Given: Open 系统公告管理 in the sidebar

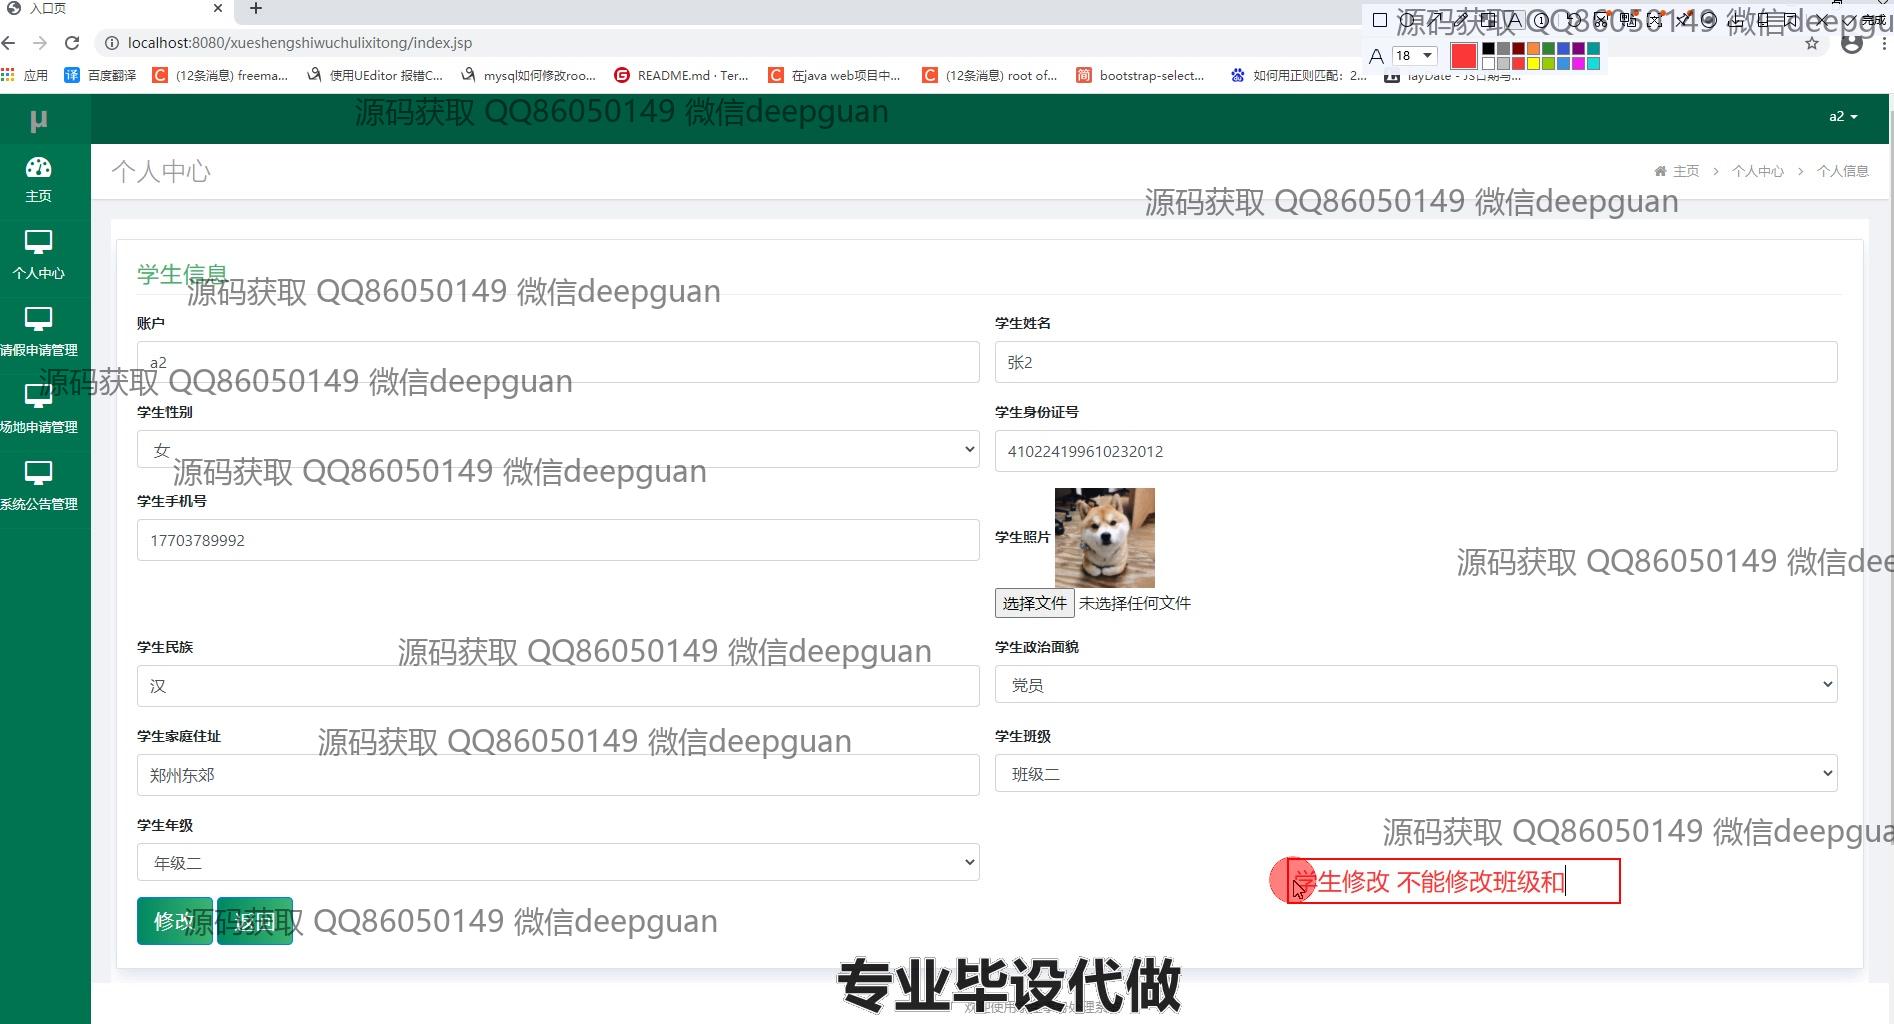Looking at the screenshot, I should (x=39, y=486).
